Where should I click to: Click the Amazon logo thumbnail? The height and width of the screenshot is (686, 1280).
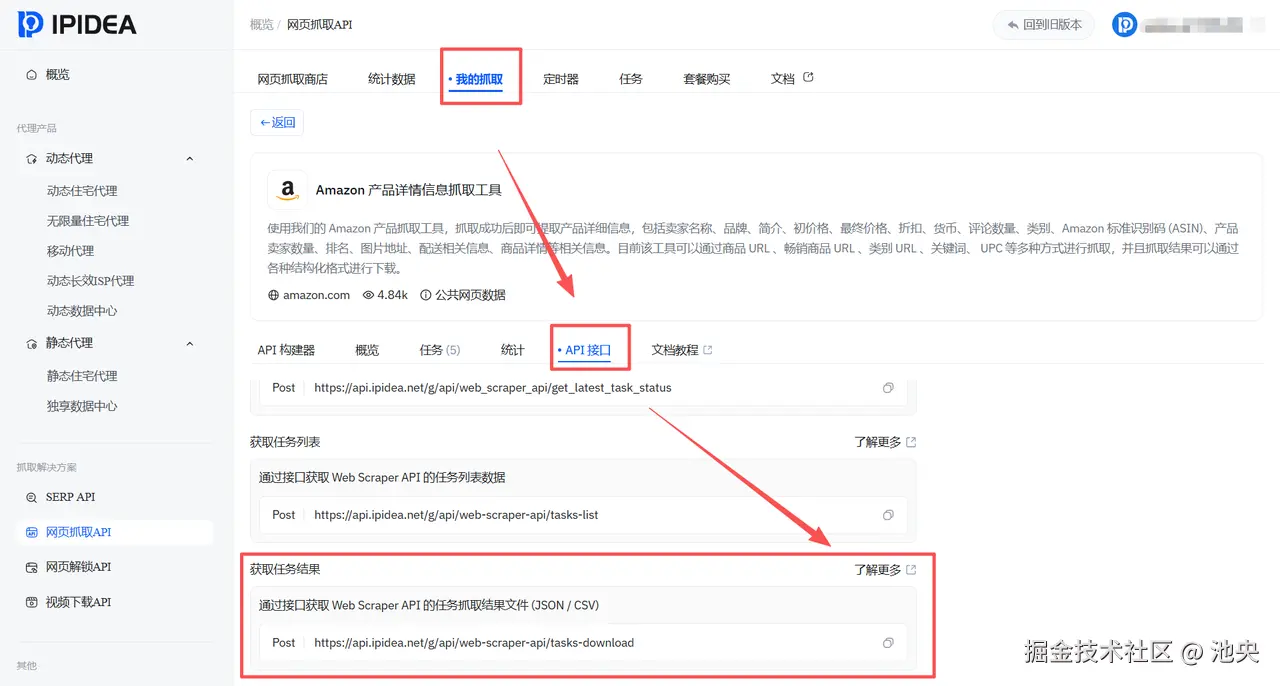click(287, 190)
